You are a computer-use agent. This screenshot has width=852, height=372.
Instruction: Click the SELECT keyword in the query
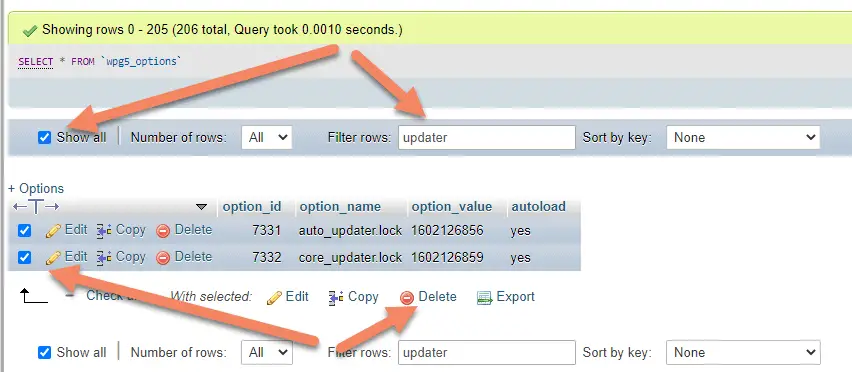36,62
